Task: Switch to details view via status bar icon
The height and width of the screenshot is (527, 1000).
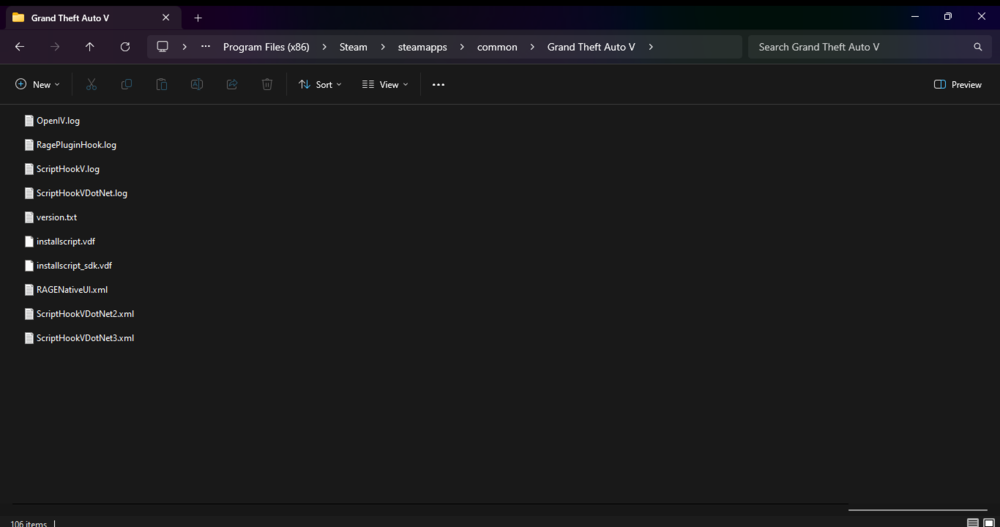Action: coord(973,523)
